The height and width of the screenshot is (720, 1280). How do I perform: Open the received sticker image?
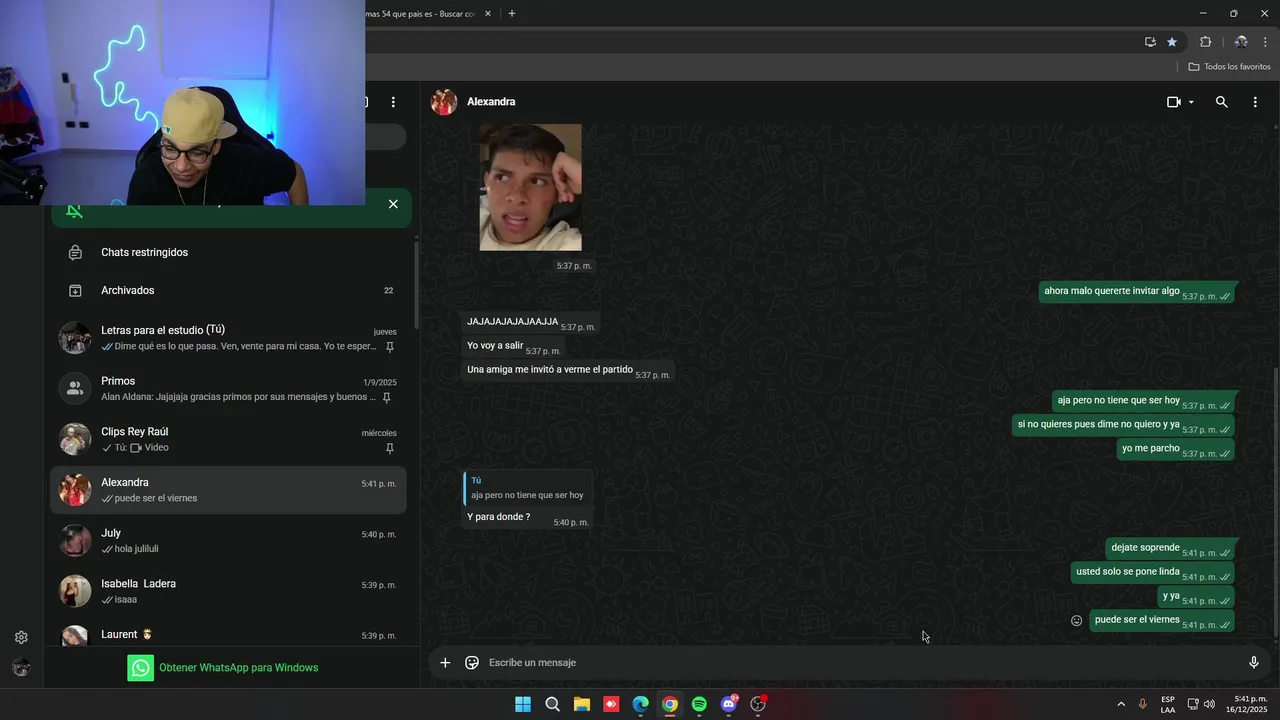tap(530, 187)
